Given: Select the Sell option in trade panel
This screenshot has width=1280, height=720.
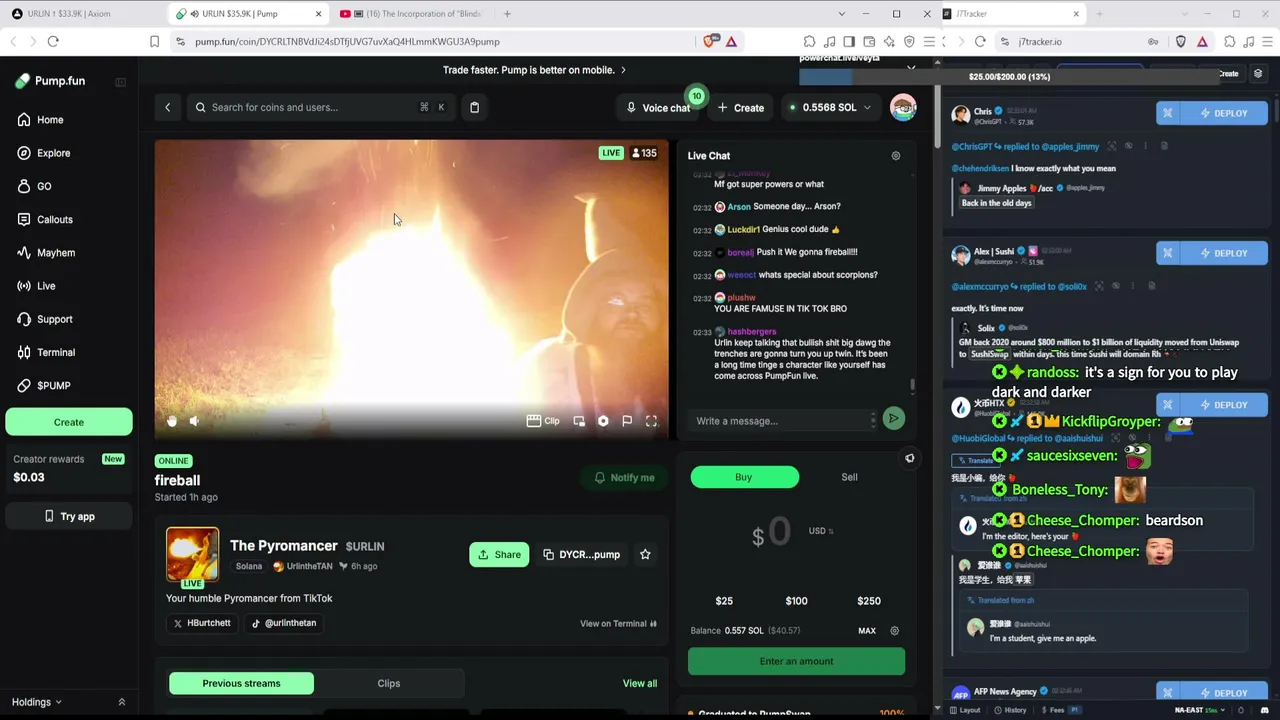Looking at the screenshot, I should (x=849, y=477).
